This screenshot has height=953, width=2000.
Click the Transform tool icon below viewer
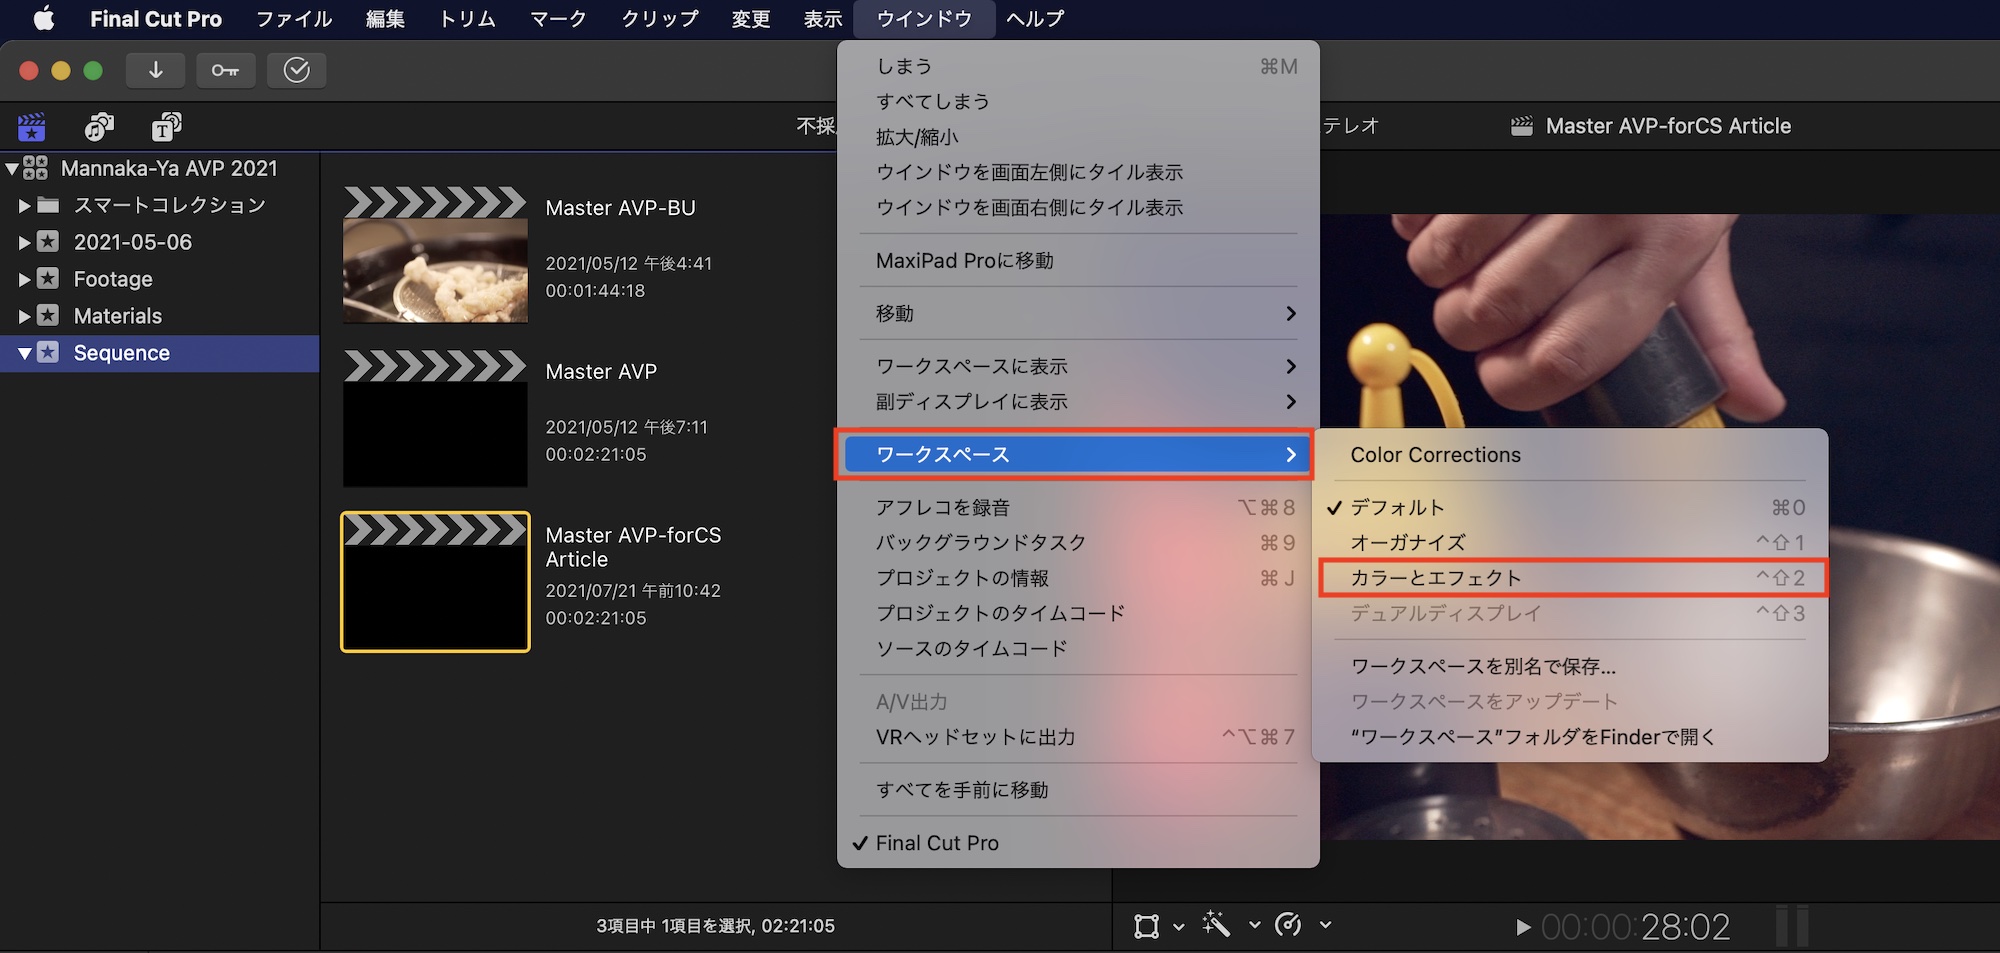coord(1147,926)
